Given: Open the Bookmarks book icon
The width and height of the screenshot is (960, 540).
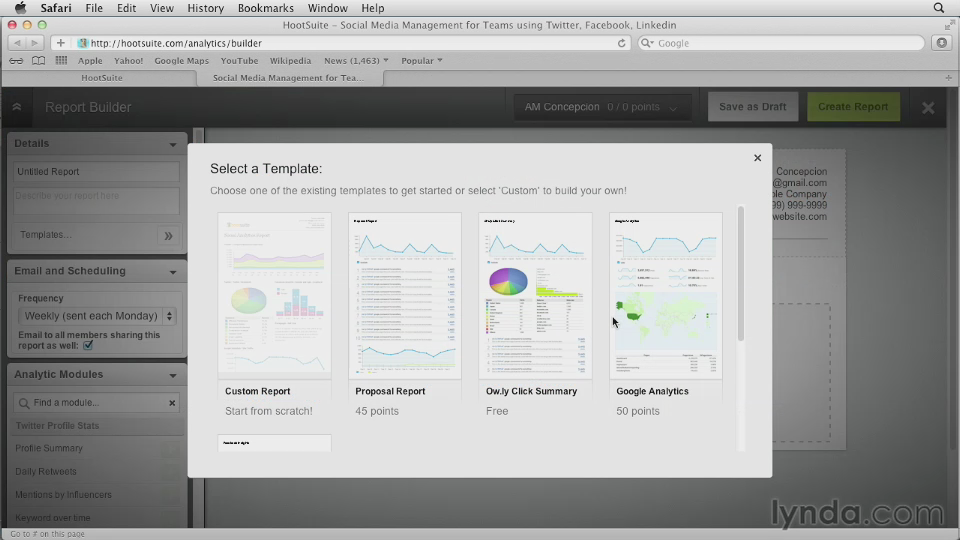Looking at the screenshot, I should [x=38, y=61].
